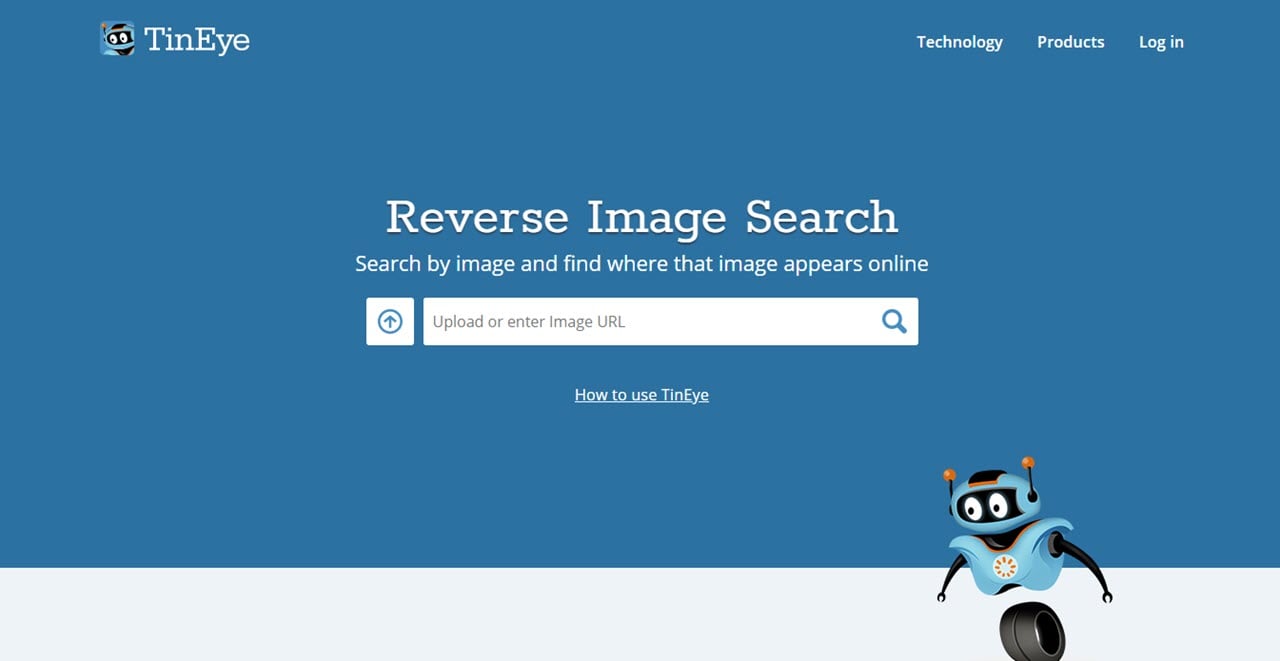Image resolution: width=1280 pixels, height=661 pixels.
Task: Go to the Log in page
Action: [x=1161, y=42]
